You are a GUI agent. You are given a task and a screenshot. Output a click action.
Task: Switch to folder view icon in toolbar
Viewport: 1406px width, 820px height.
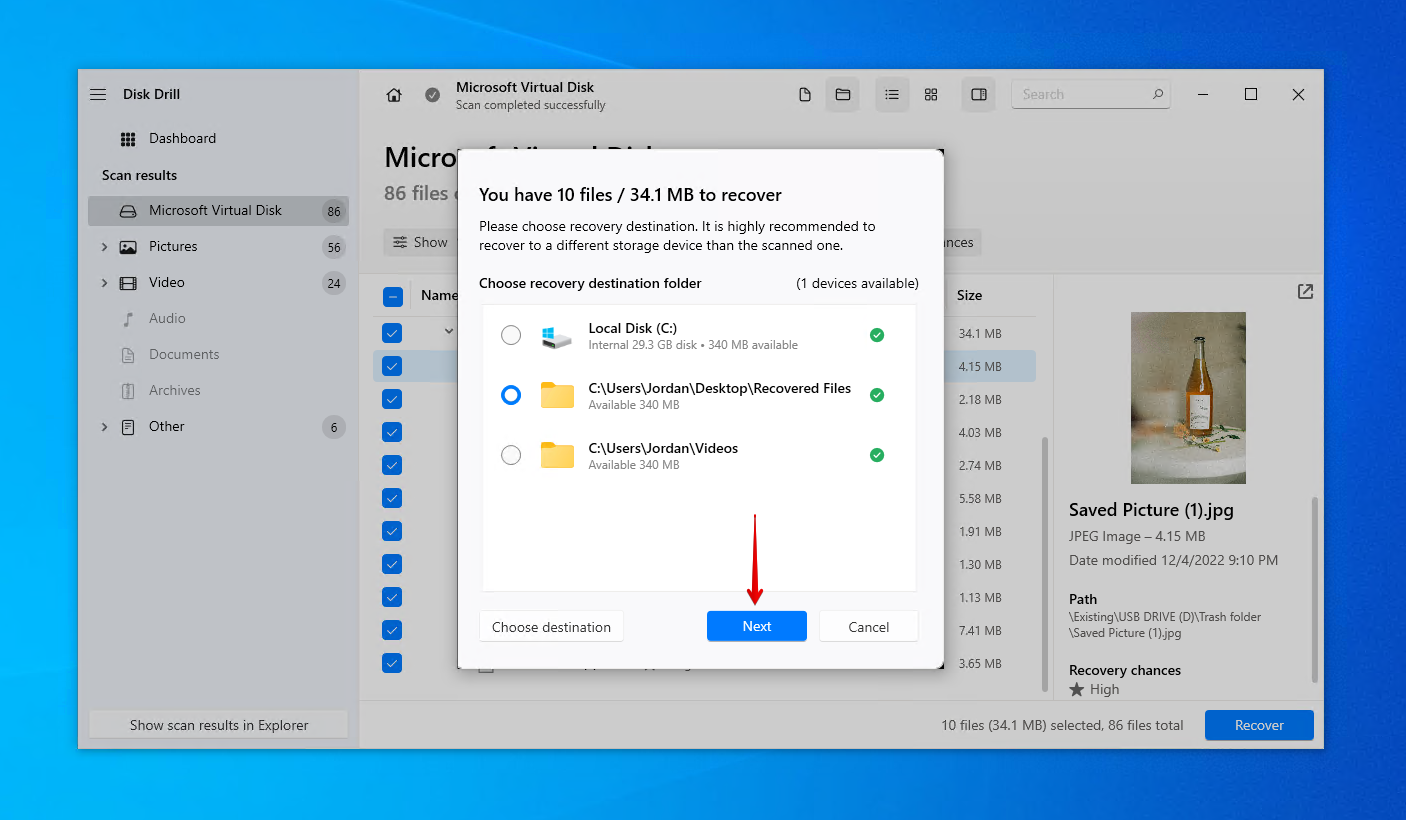(843, 95)
